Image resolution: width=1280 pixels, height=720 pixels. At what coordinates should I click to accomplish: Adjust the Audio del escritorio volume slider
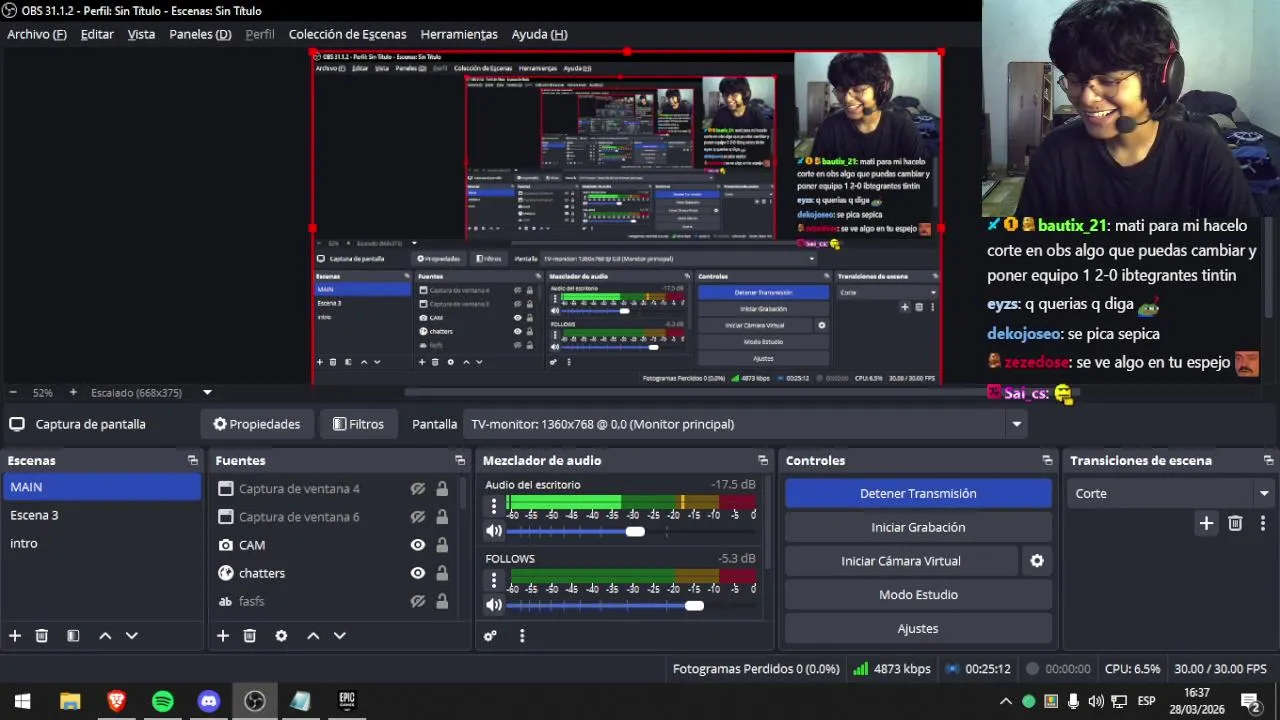coord(634,532)
